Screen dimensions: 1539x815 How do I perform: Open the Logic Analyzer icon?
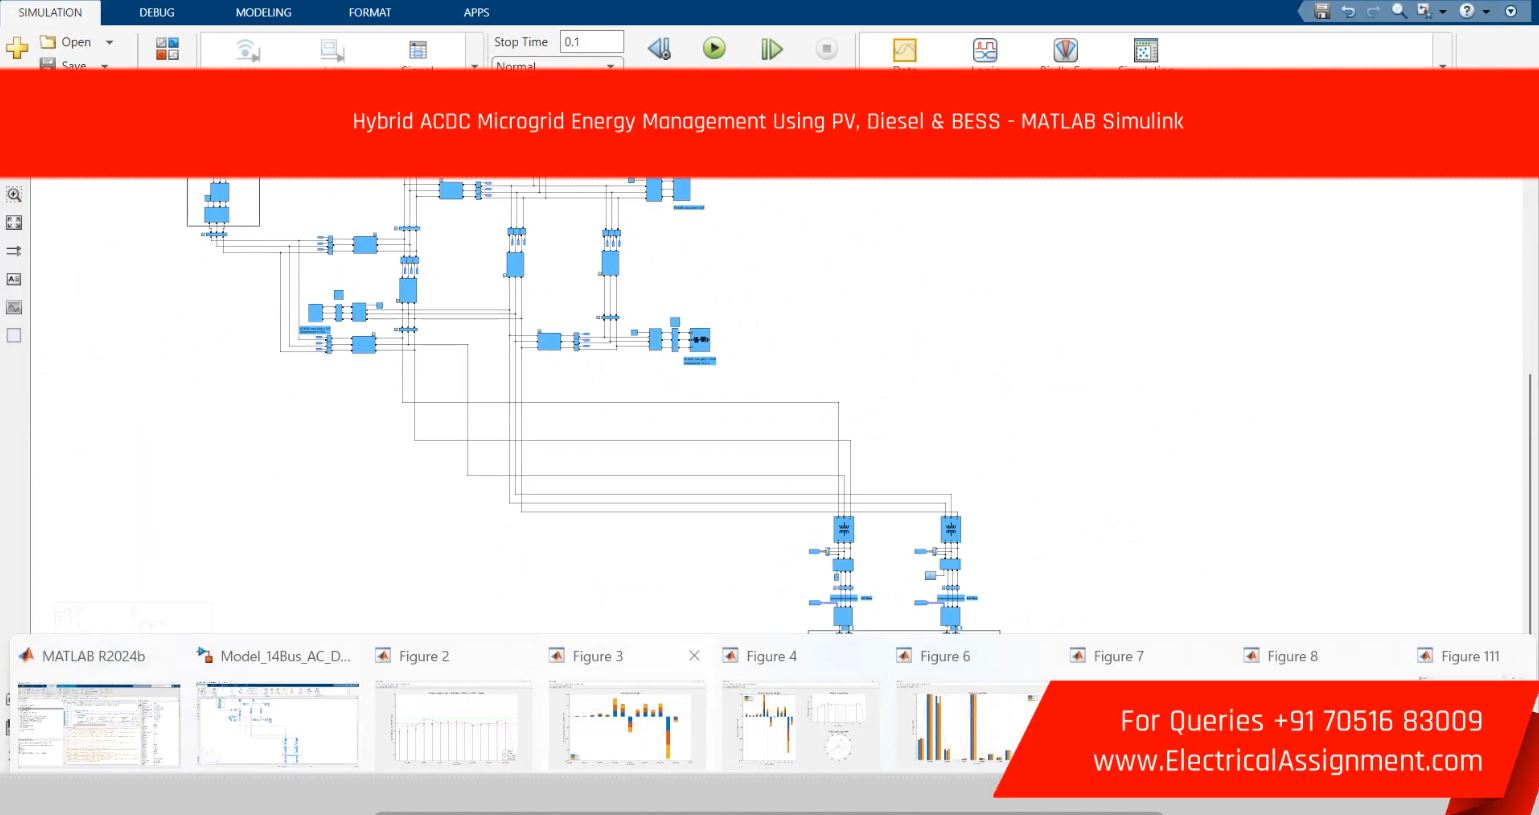(x=985, y=50)
